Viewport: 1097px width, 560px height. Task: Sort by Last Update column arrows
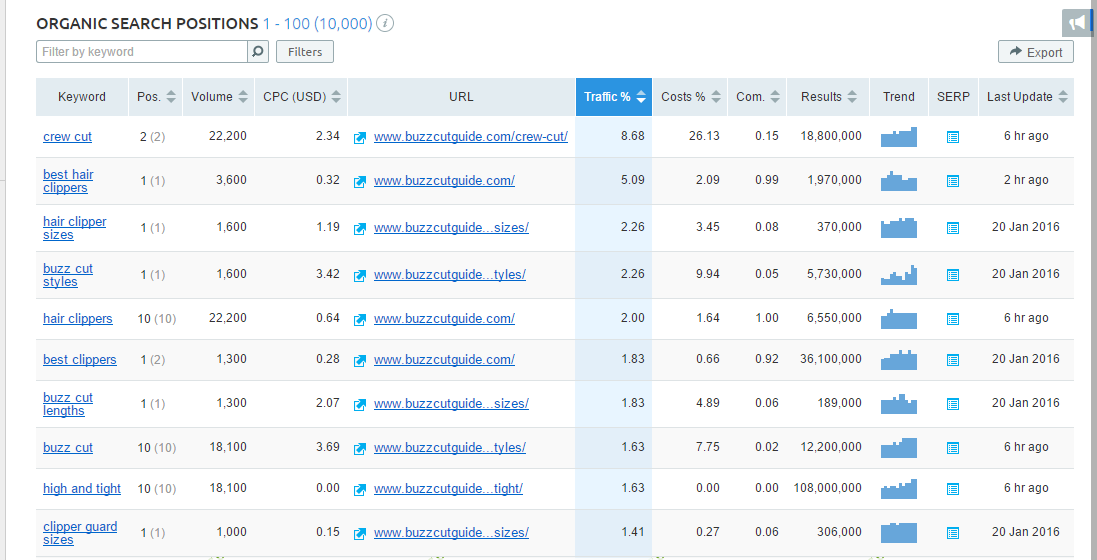click(1062, 97)
